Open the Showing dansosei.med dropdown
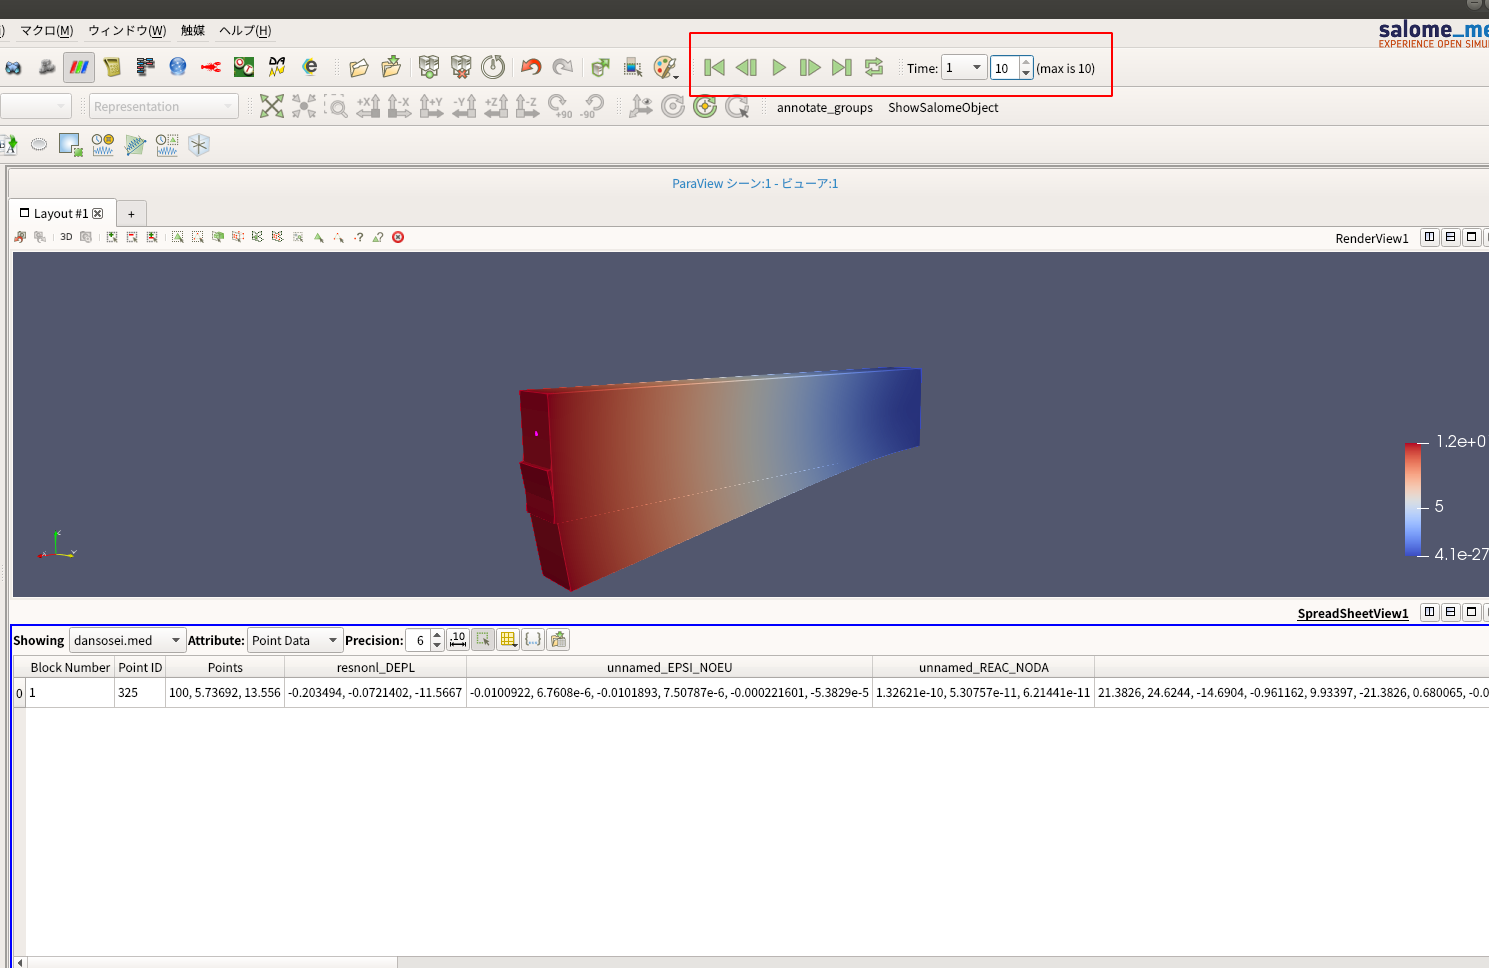Image resolution: width=1489 pixels, height=968 pixels. [x=127, y=640]
